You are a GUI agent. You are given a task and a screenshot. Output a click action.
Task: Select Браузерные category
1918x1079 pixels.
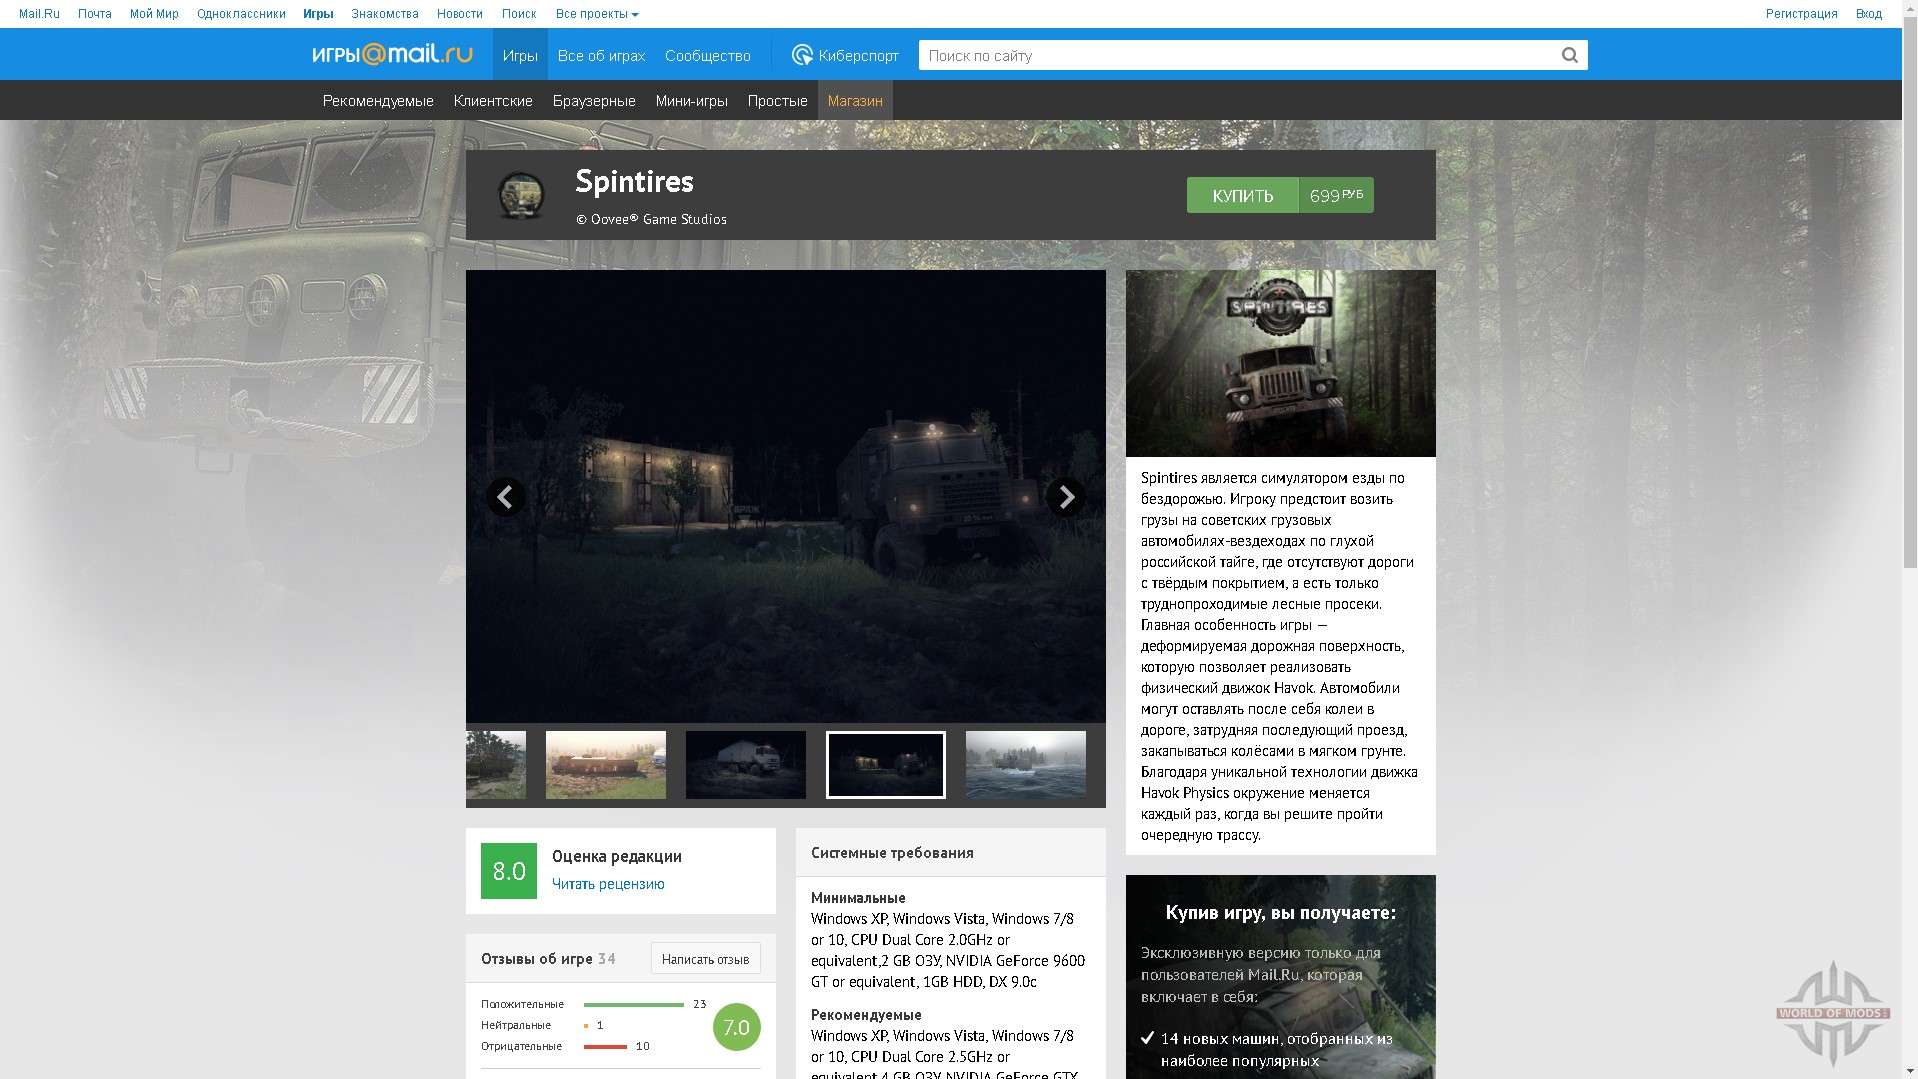(x=594, y=100)
